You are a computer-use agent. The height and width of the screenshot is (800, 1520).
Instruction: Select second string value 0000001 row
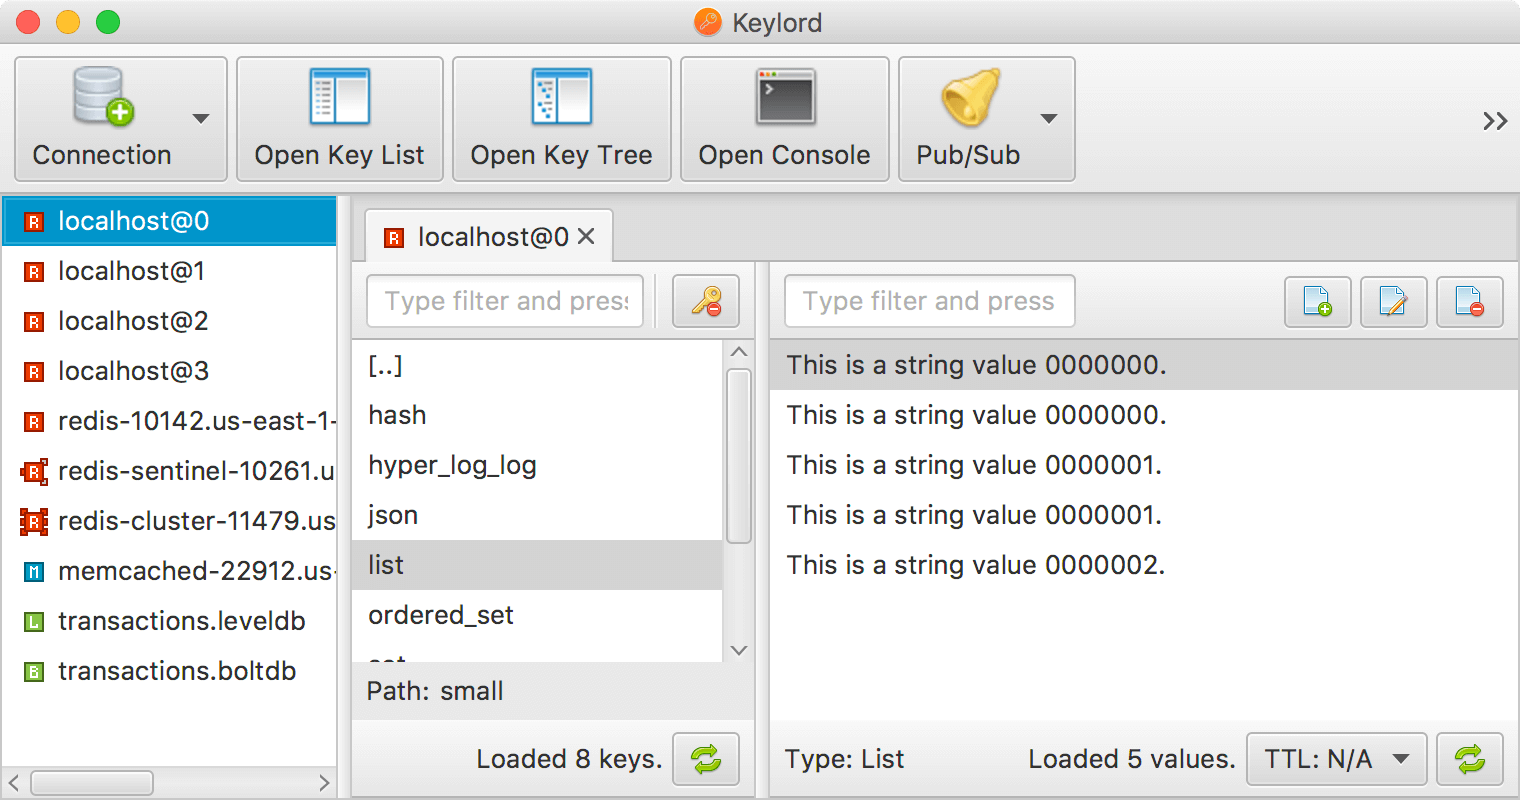pos(1144,515)
